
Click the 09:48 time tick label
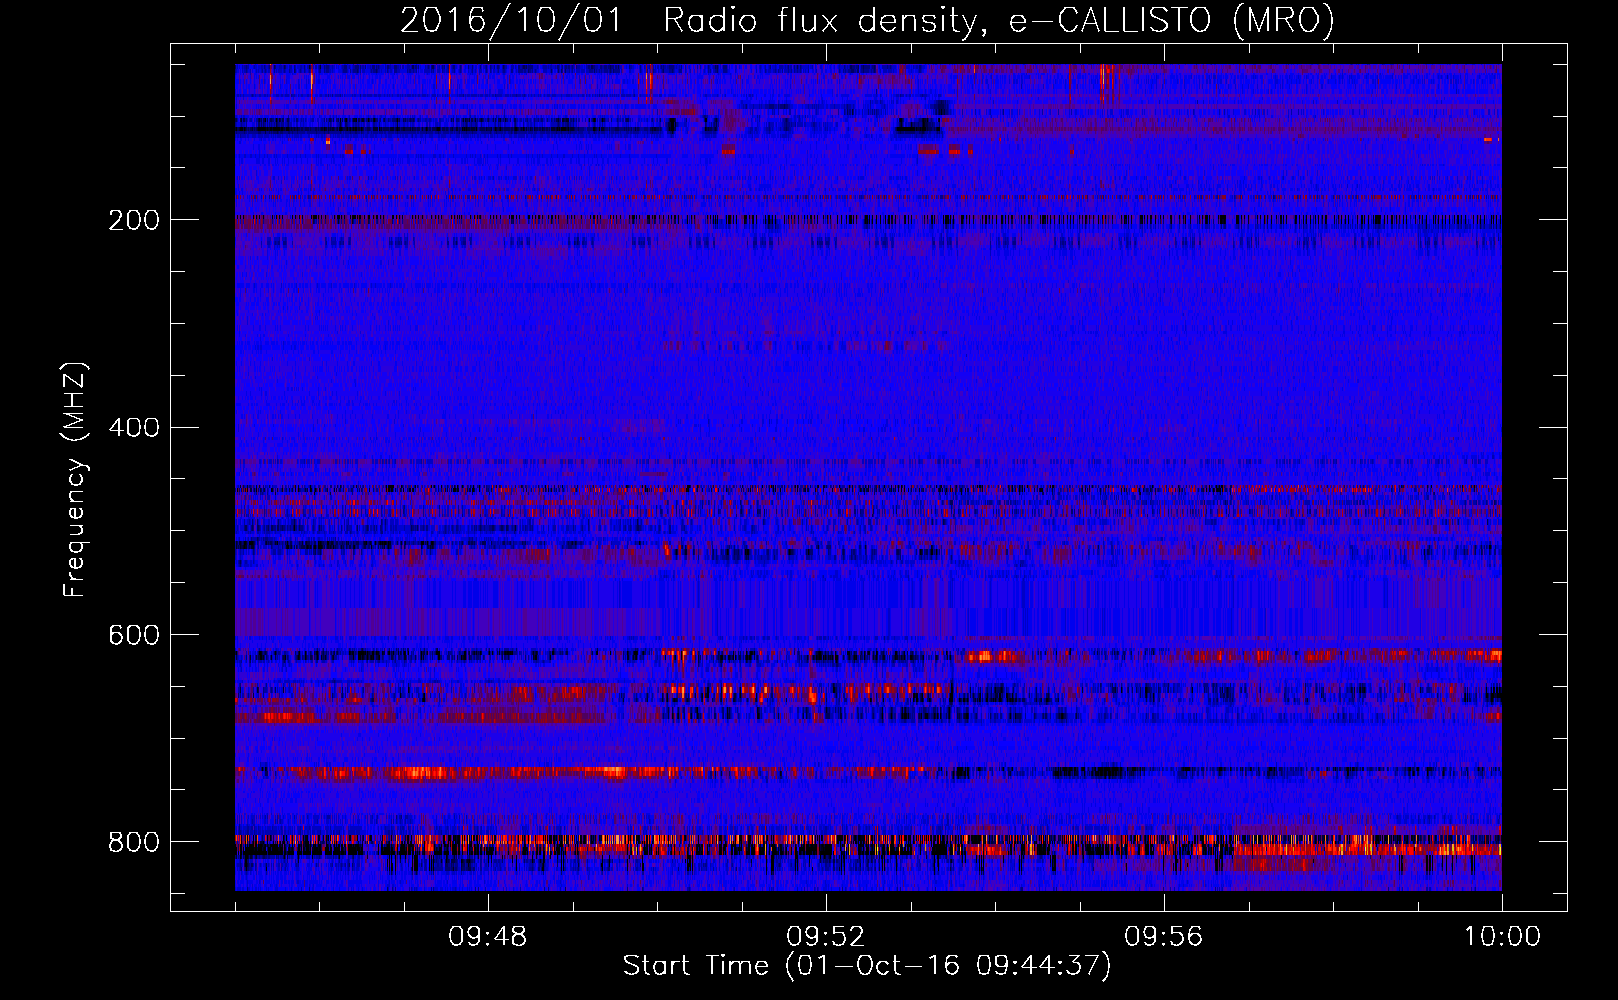tap(488, 937)
